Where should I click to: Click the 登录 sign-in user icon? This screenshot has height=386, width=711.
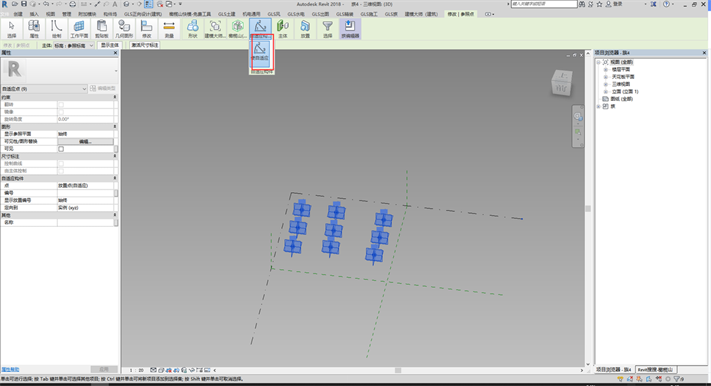(609, 4)
